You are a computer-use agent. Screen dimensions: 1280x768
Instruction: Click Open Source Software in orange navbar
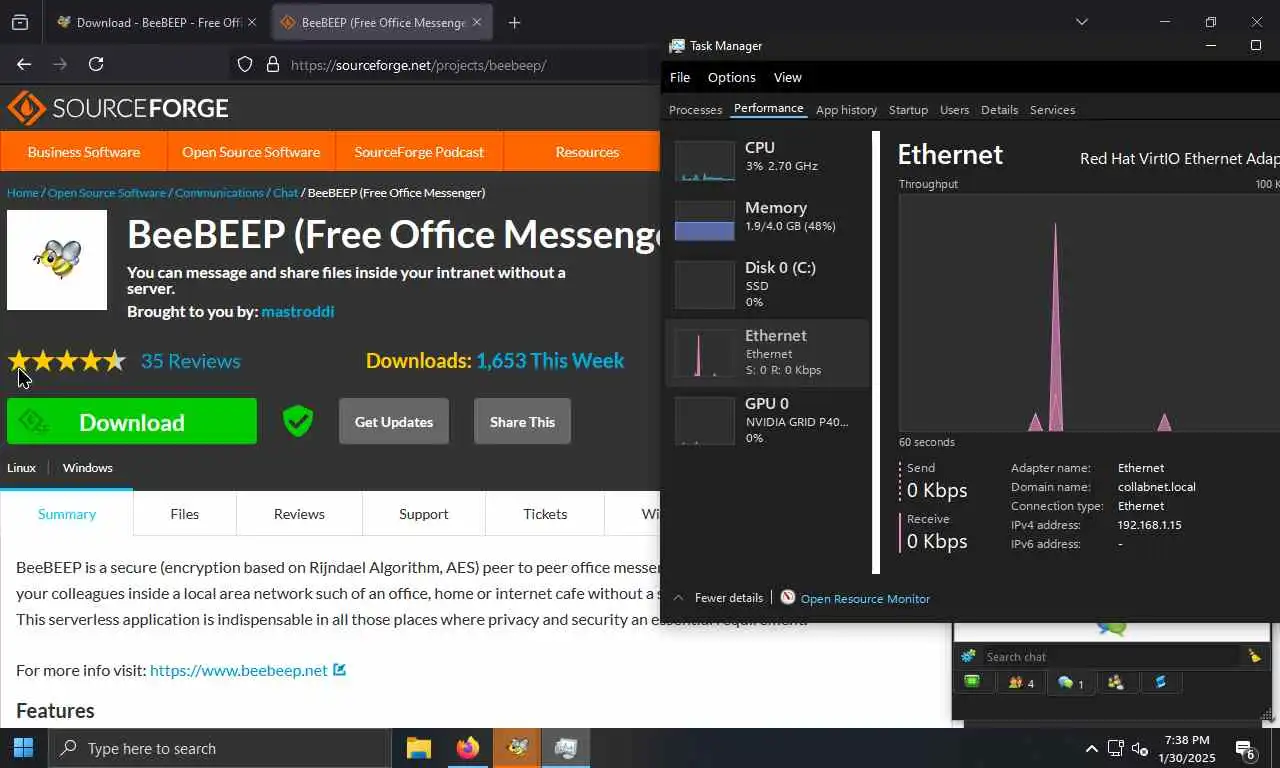[251, 152]
